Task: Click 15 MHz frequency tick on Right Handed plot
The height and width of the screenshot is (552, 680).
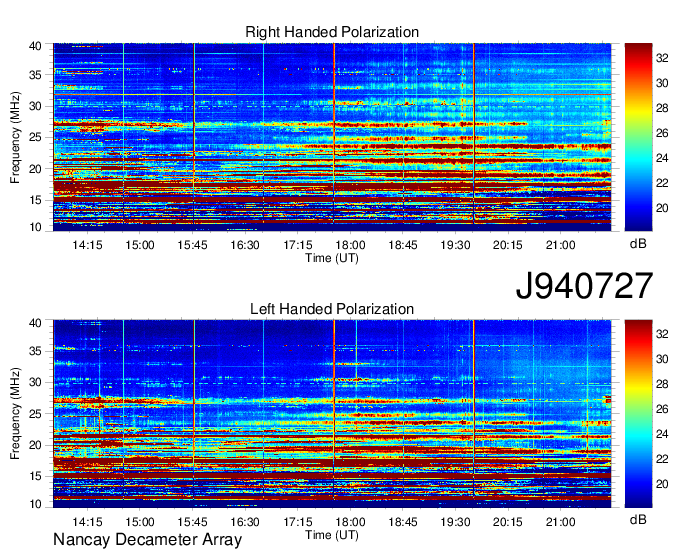Action: [x=36, y=200]
